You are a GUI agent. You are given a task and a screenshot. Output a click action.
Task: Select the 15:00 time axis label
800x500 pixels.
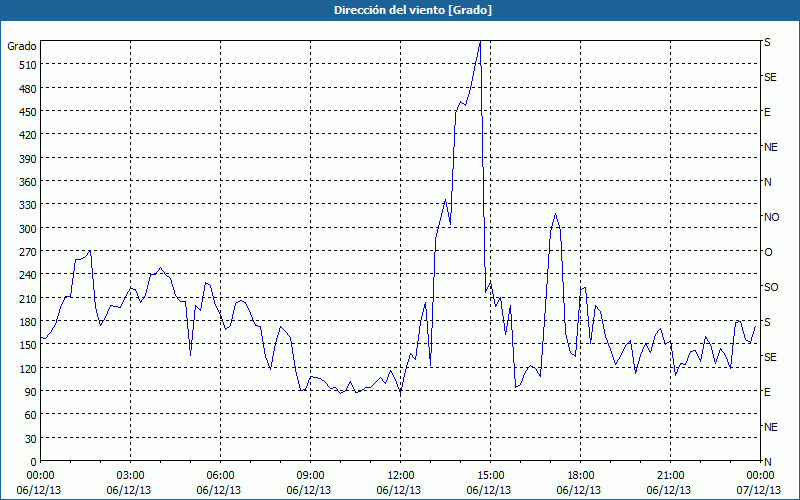[x=490, y=476]
